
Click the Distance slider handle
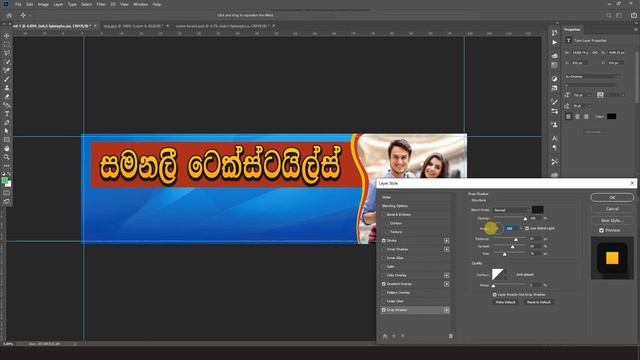(x=516, y=240)
